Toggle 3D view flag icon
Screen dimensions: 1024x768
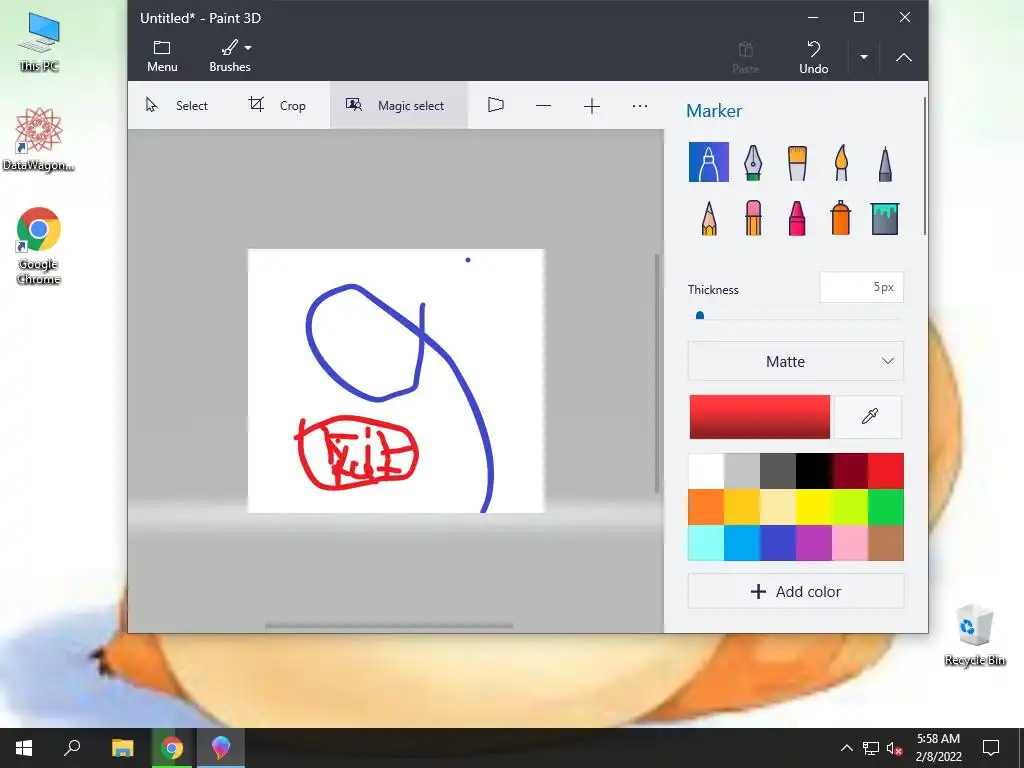click(x=496, y=105)
